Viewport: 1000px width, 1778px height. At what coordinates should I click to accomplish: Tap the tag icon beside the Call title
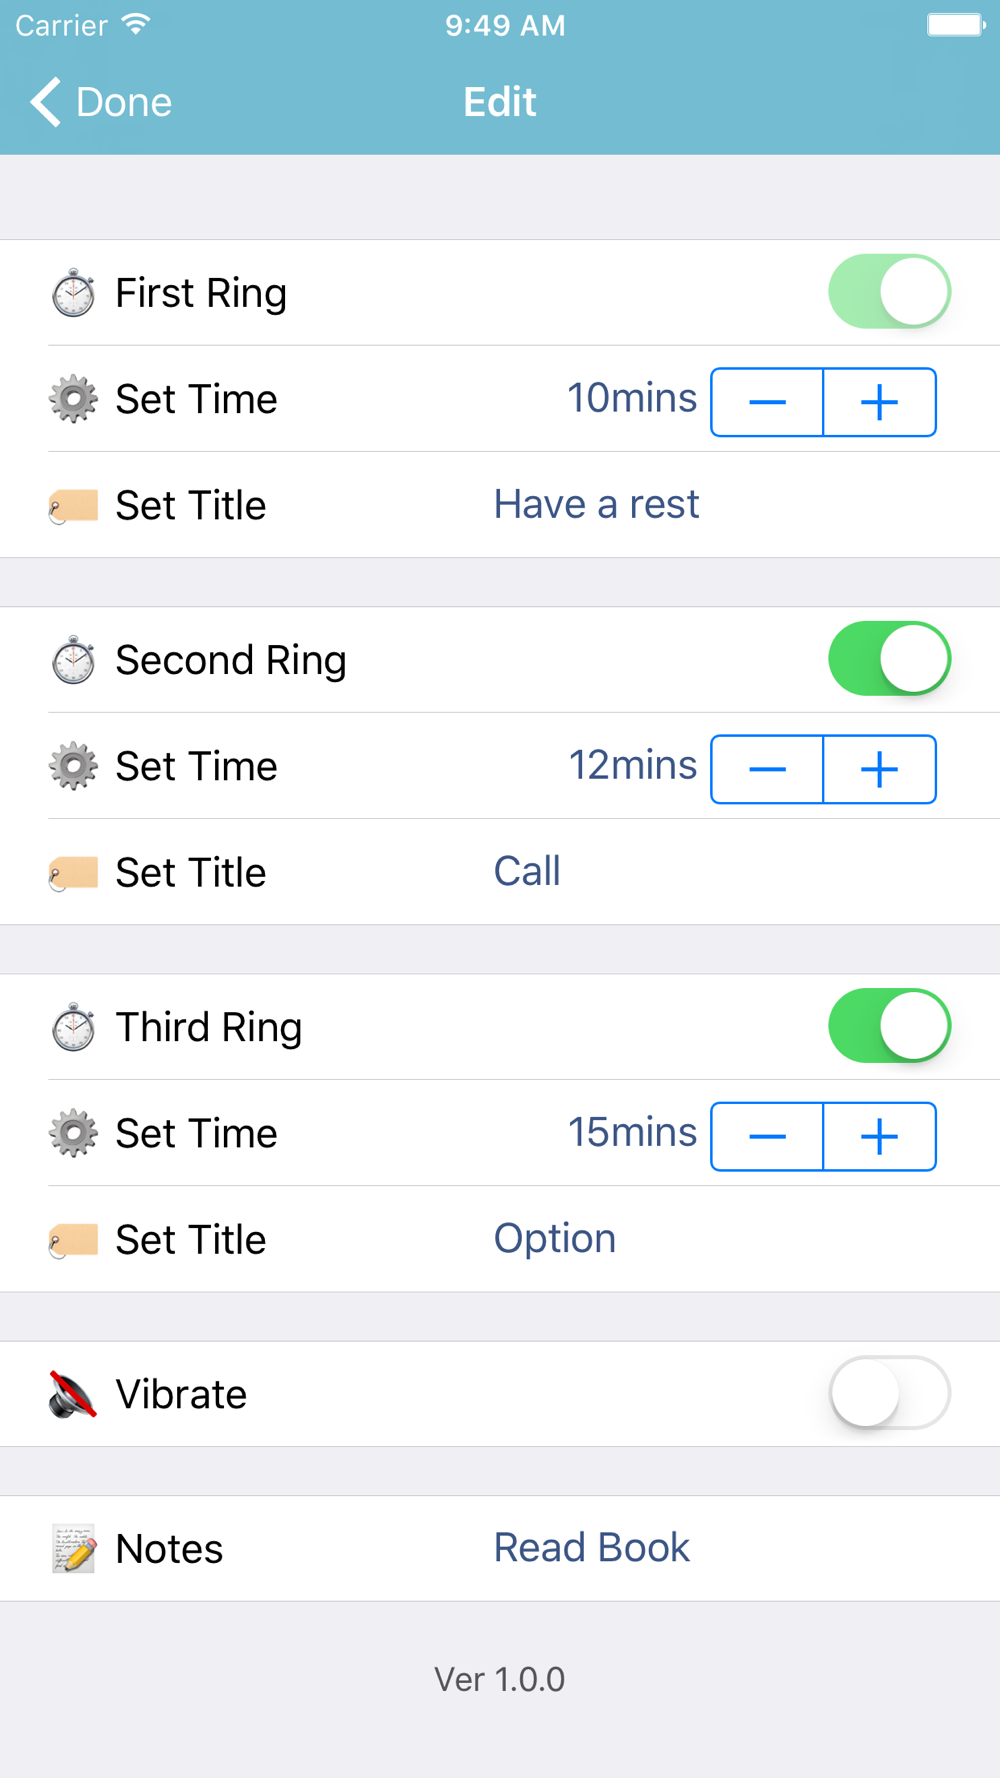73,873
